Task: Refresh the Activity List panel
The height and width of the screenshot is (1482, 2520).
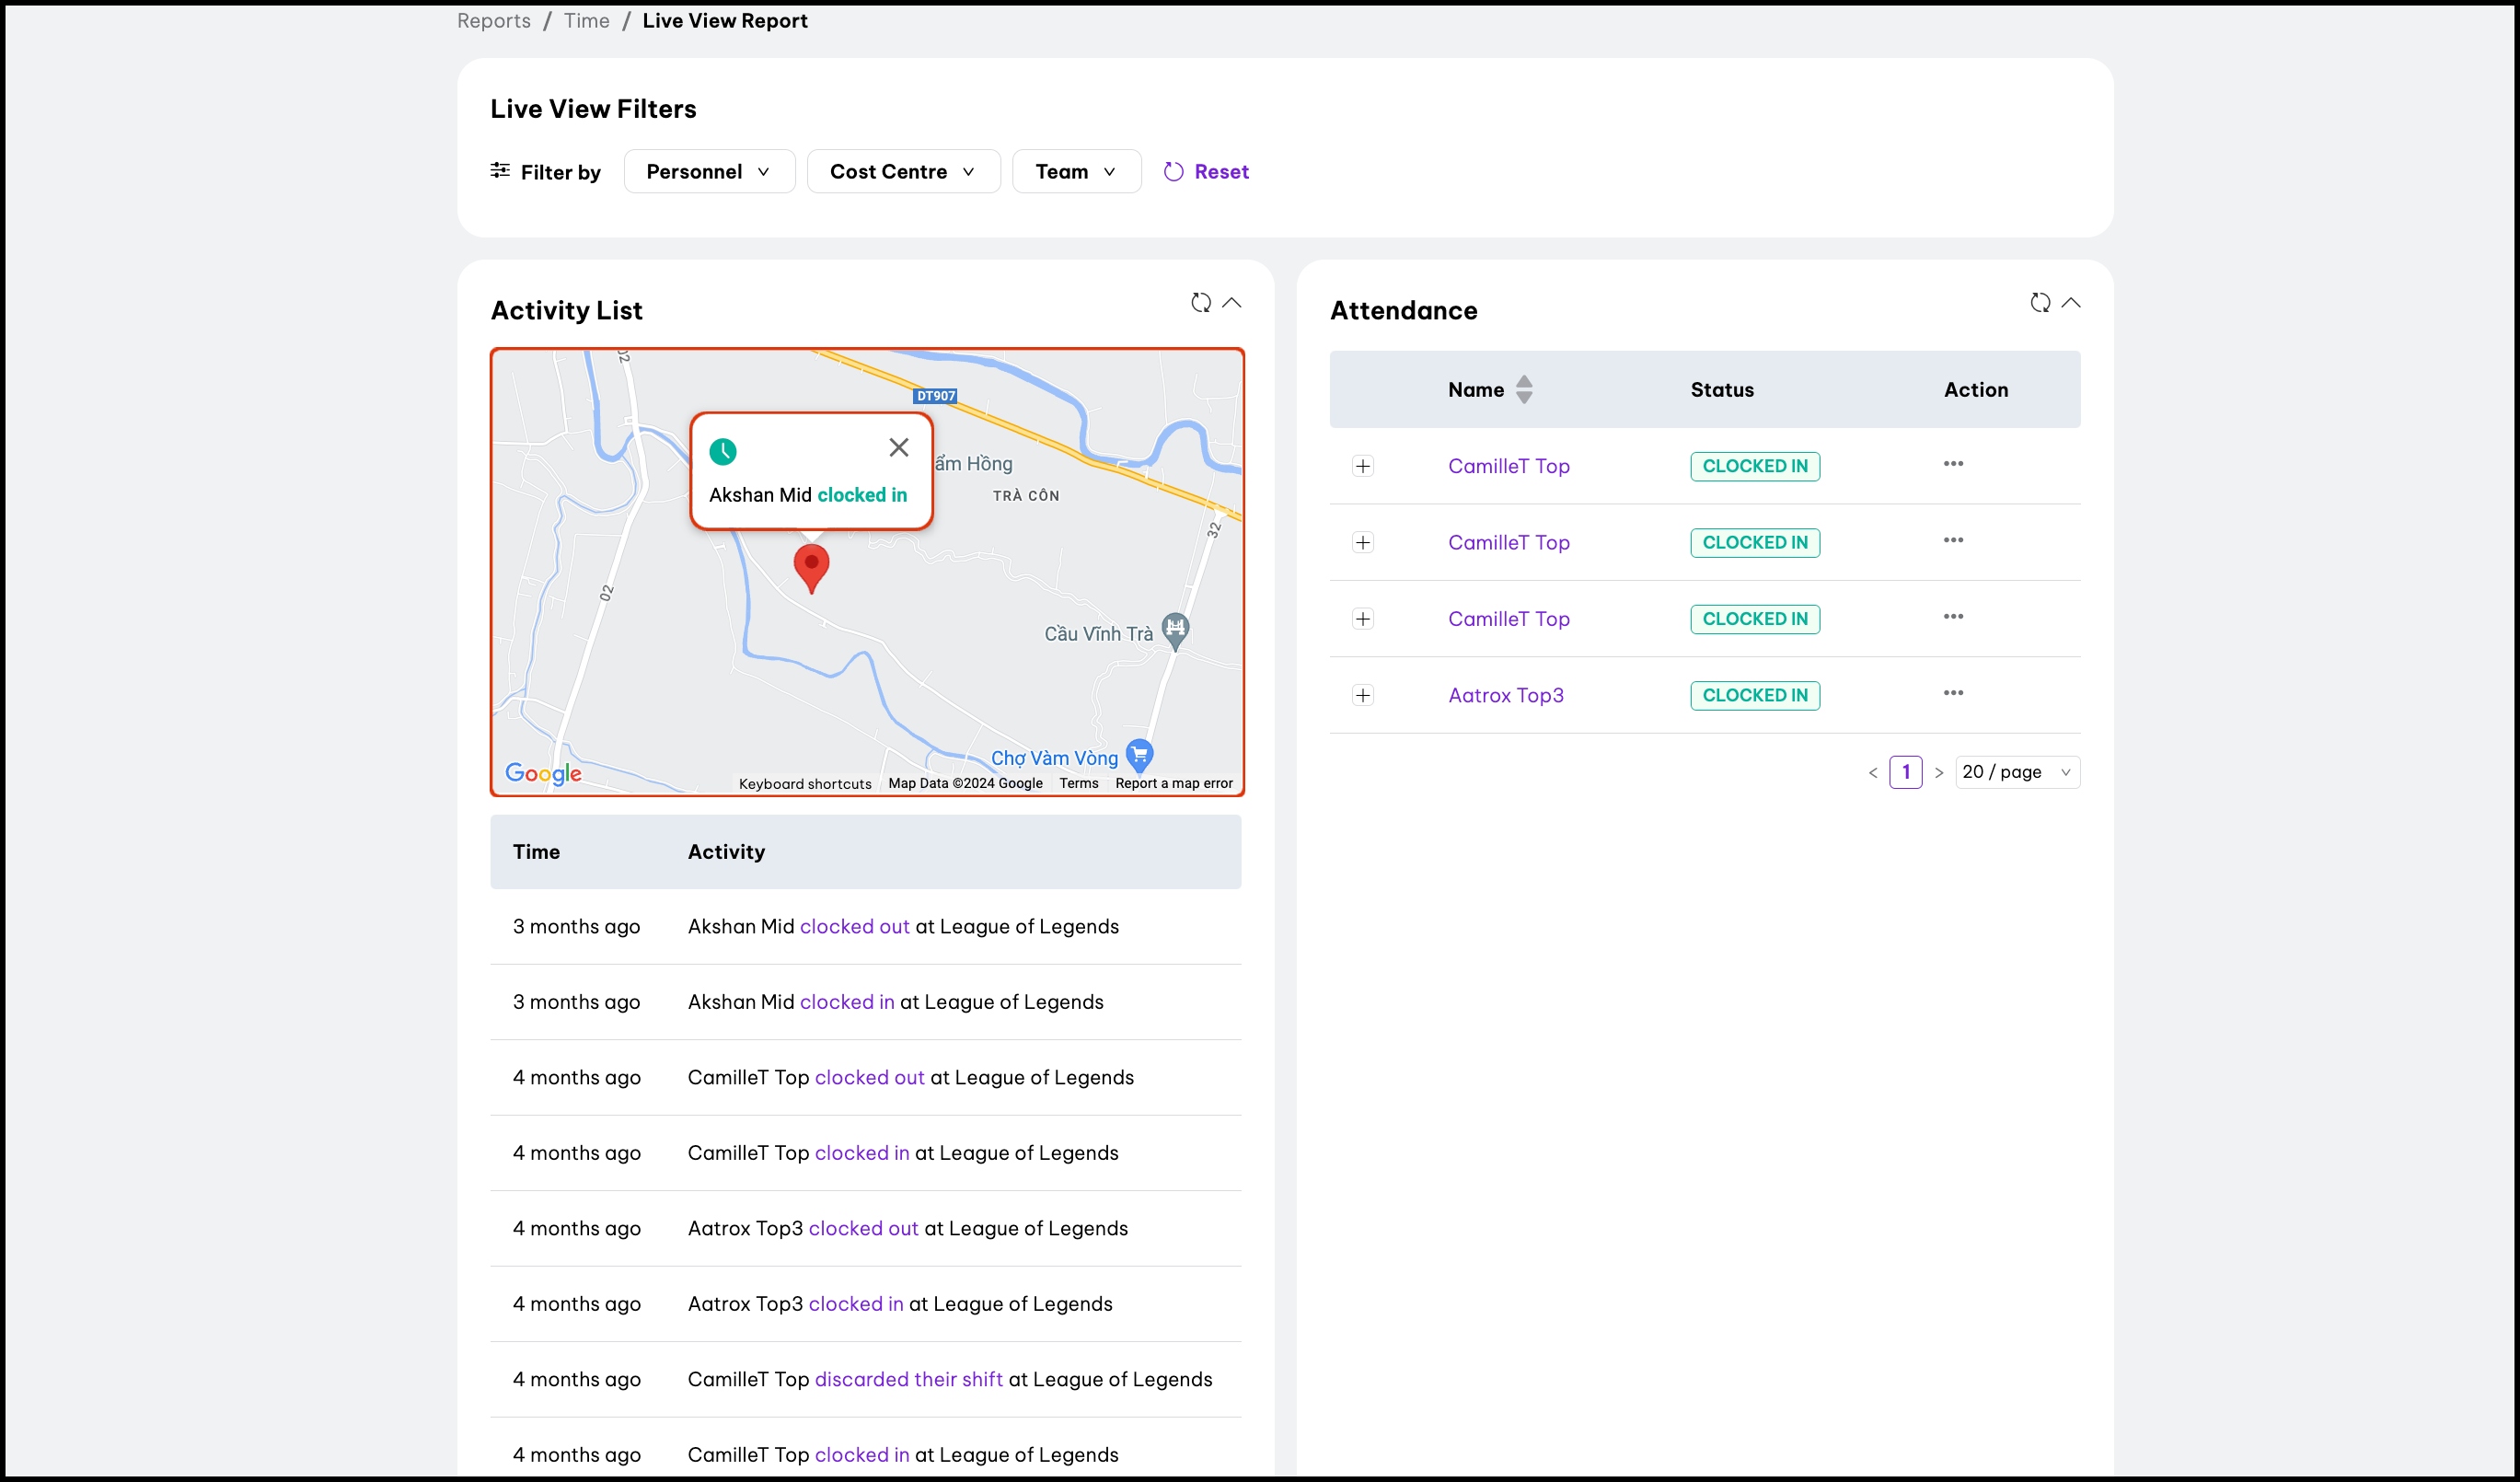Action: (x=1200, y=302)
